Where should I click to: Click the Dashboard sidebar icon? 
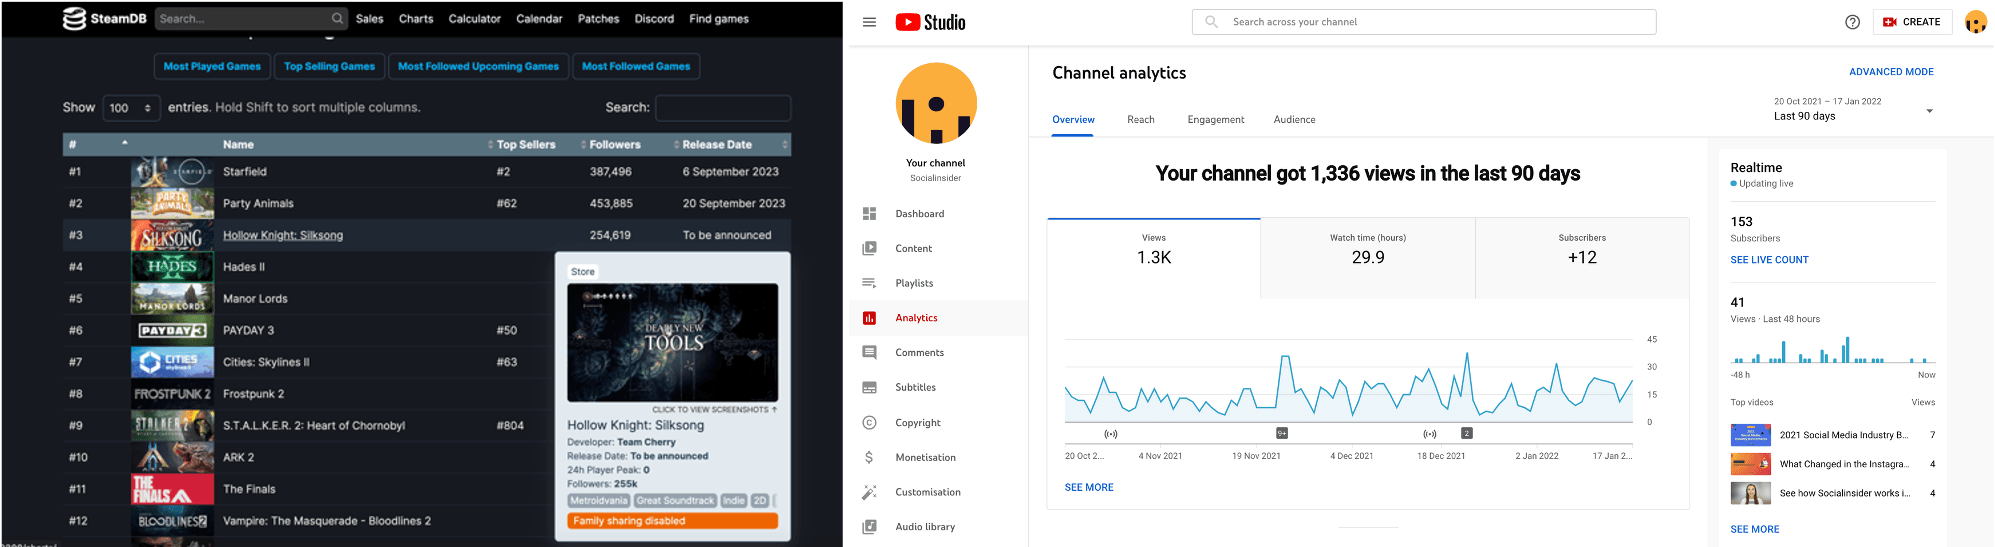click(x=869, y=214)
